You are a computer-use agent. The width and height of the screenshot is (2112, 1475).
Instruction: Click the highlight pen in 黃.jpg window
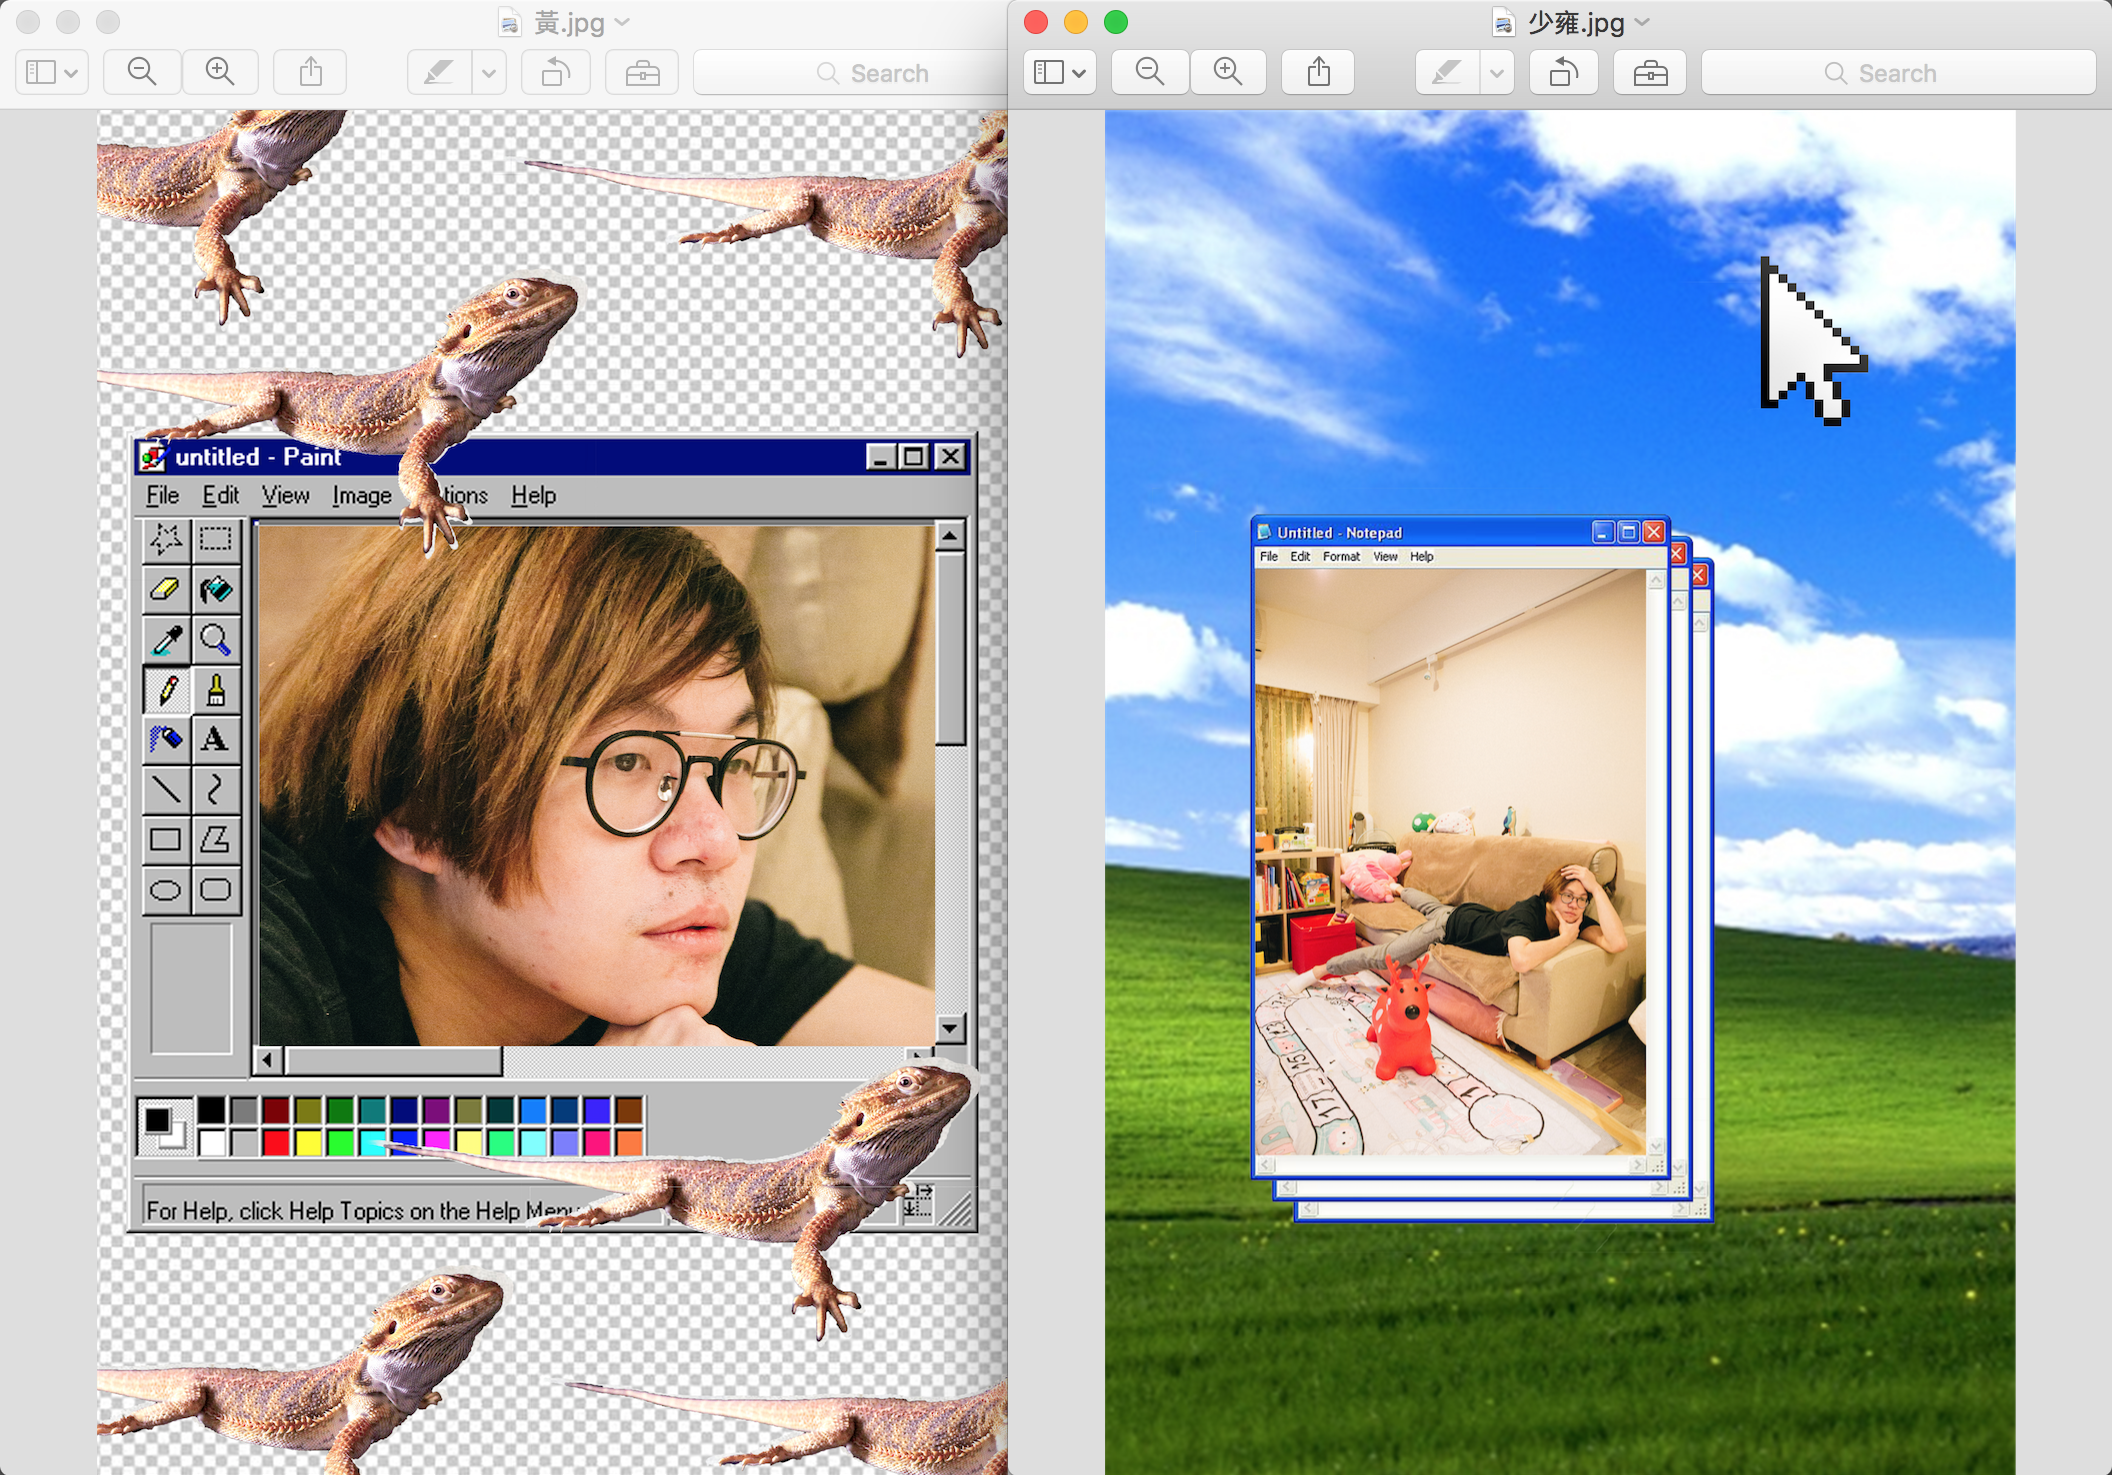(x=438, y=72)
